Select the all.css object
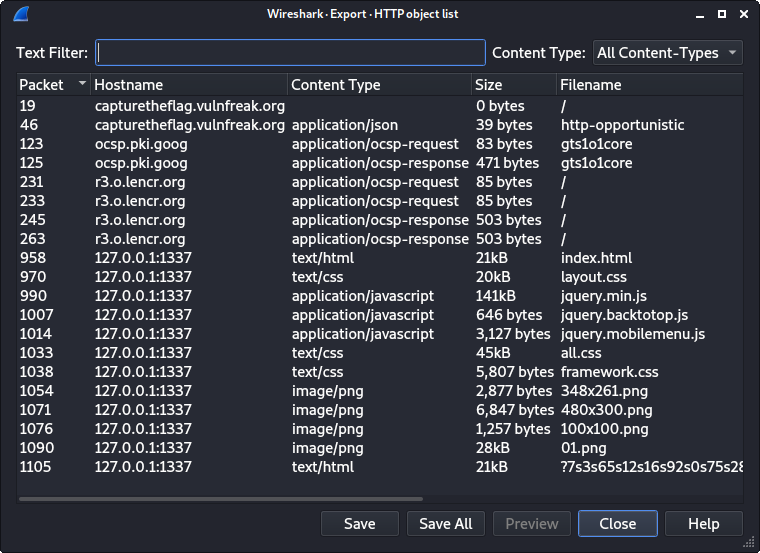Screen dimensions: 760x553 click(x=581, y=353)
